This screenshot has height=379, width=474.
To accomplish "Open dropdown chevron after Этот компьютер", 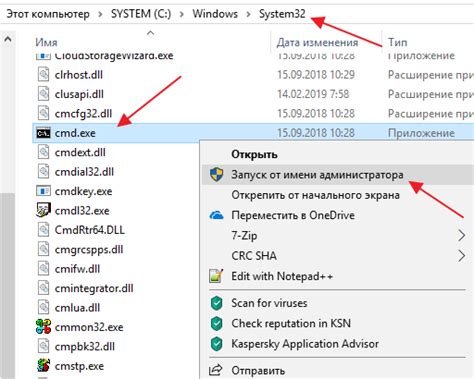I will tap(100, 14).
